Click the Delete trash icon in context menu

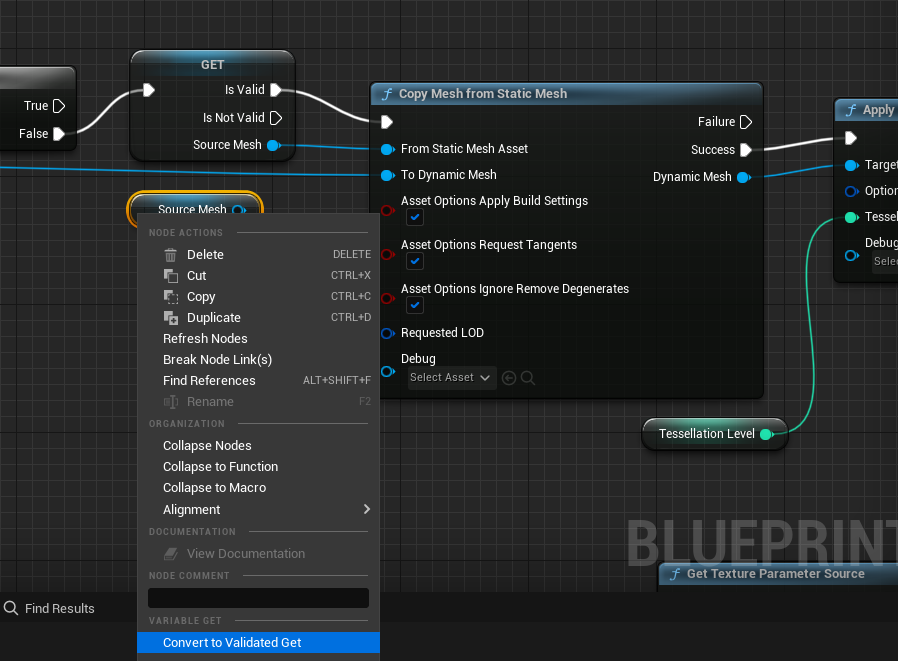(171, 255)
